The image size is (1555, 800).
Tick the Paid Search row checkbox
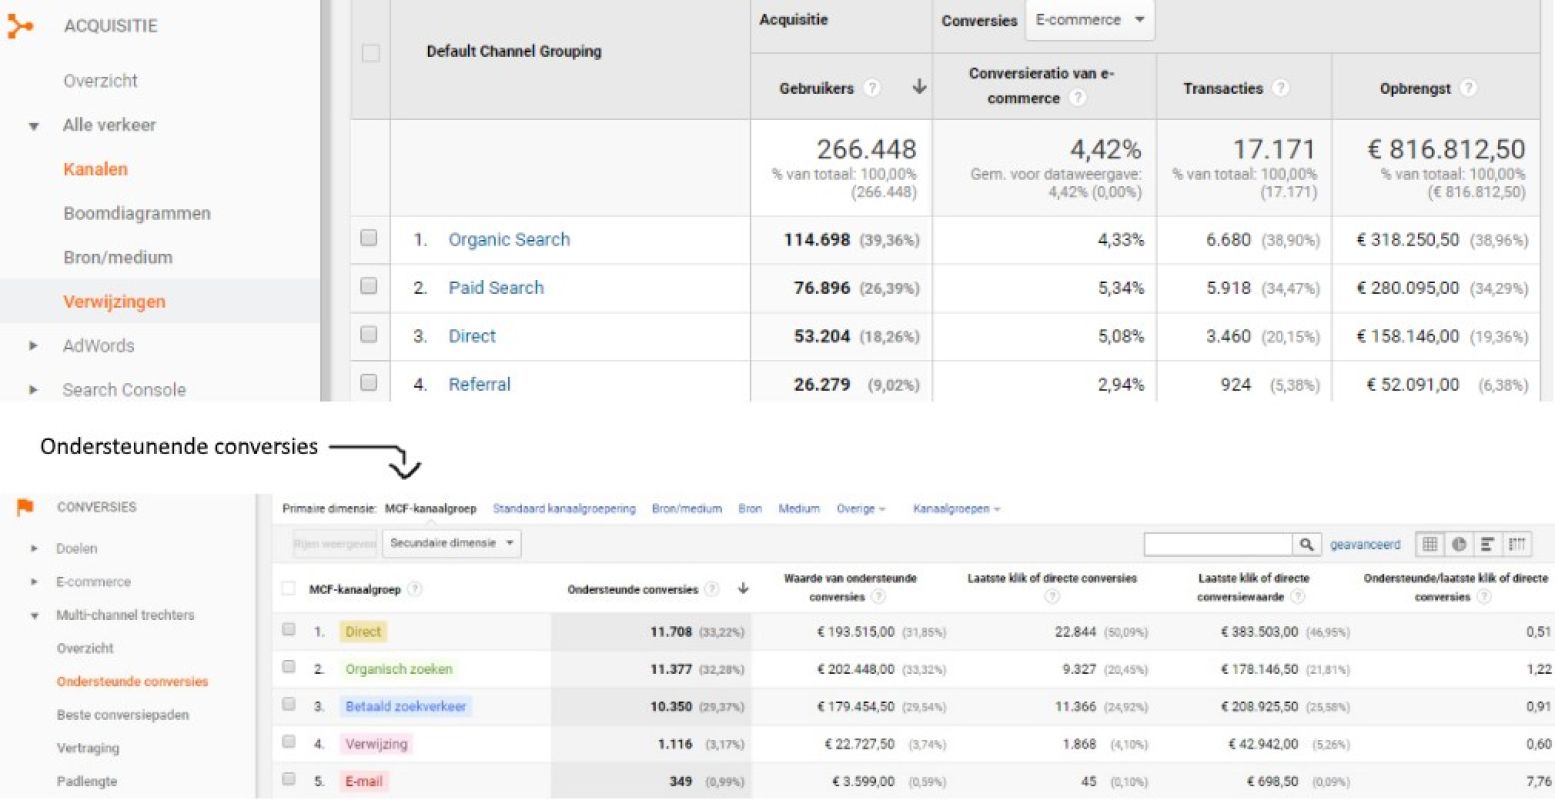tap(369, 286)
